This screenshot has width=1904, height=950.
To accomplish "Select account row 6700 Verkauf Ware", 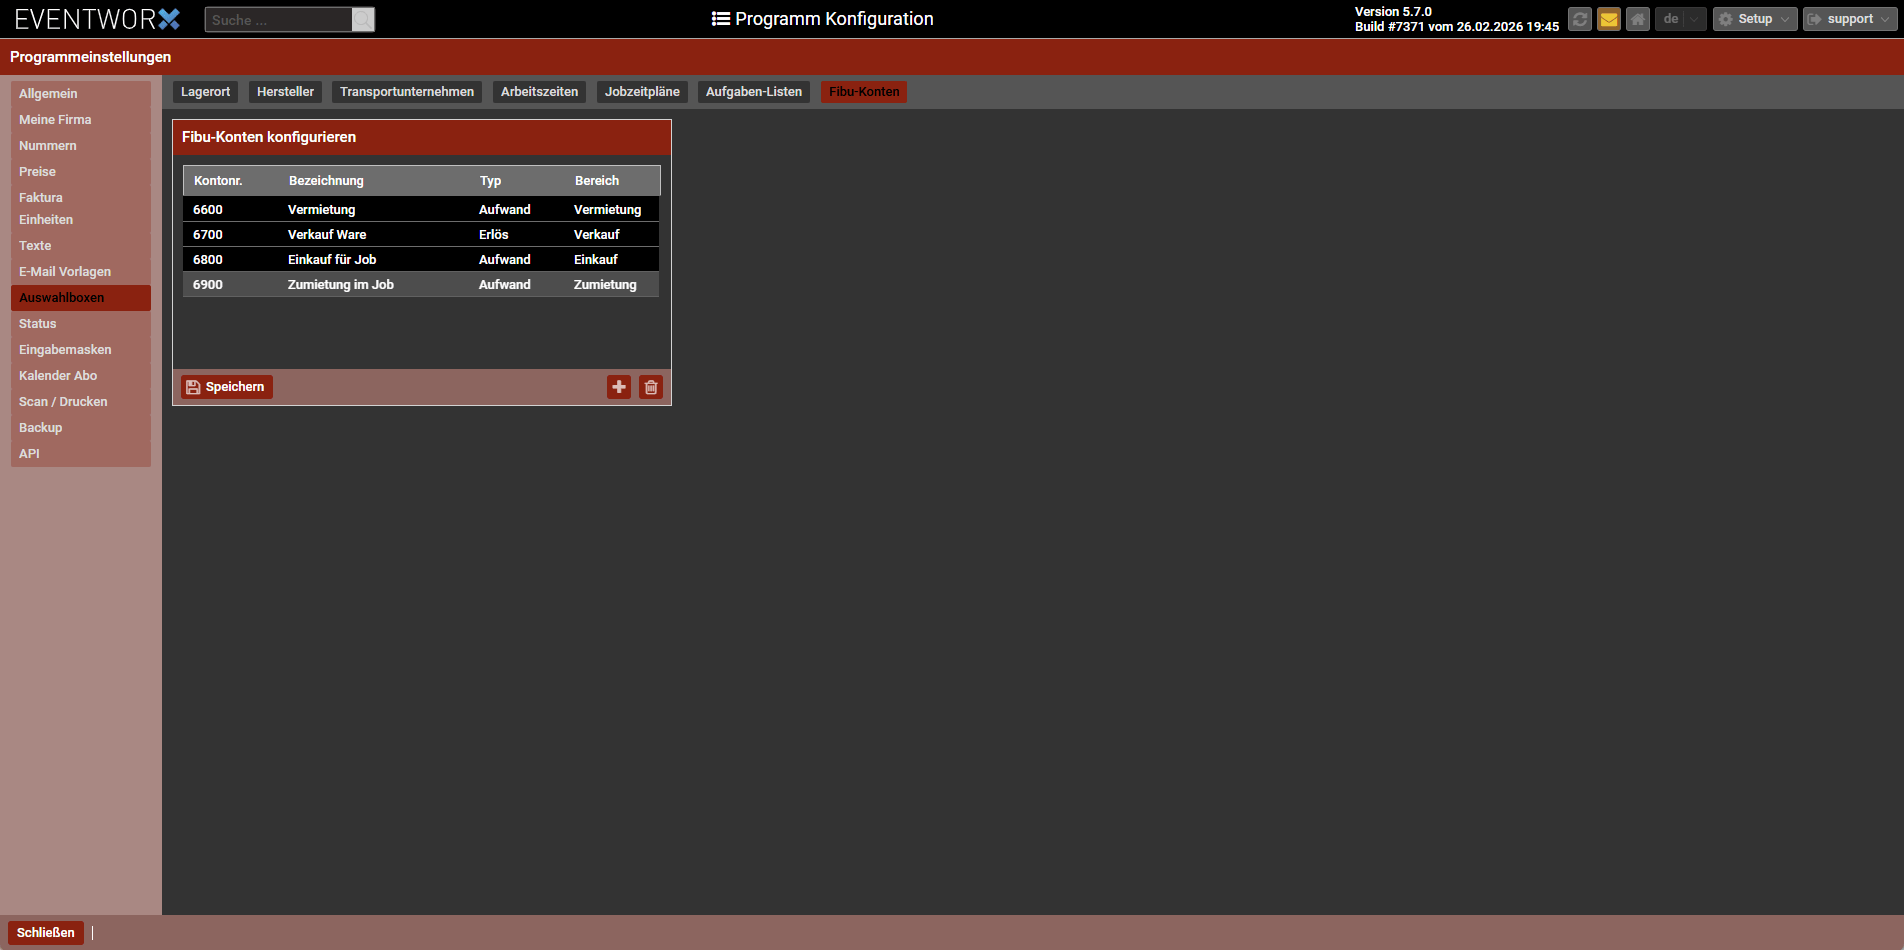I will pos(420,235).
